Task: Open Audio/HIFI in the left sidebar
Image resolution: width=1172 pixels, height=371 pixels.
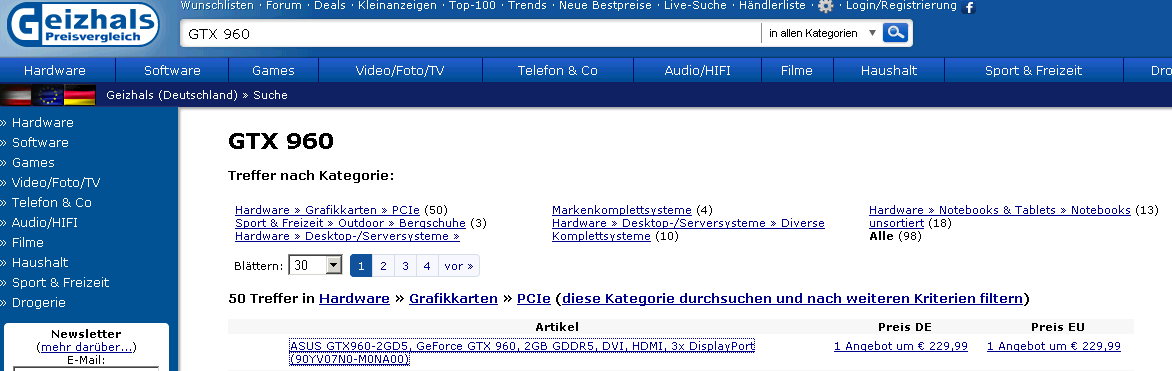Action: pos(44,223)
